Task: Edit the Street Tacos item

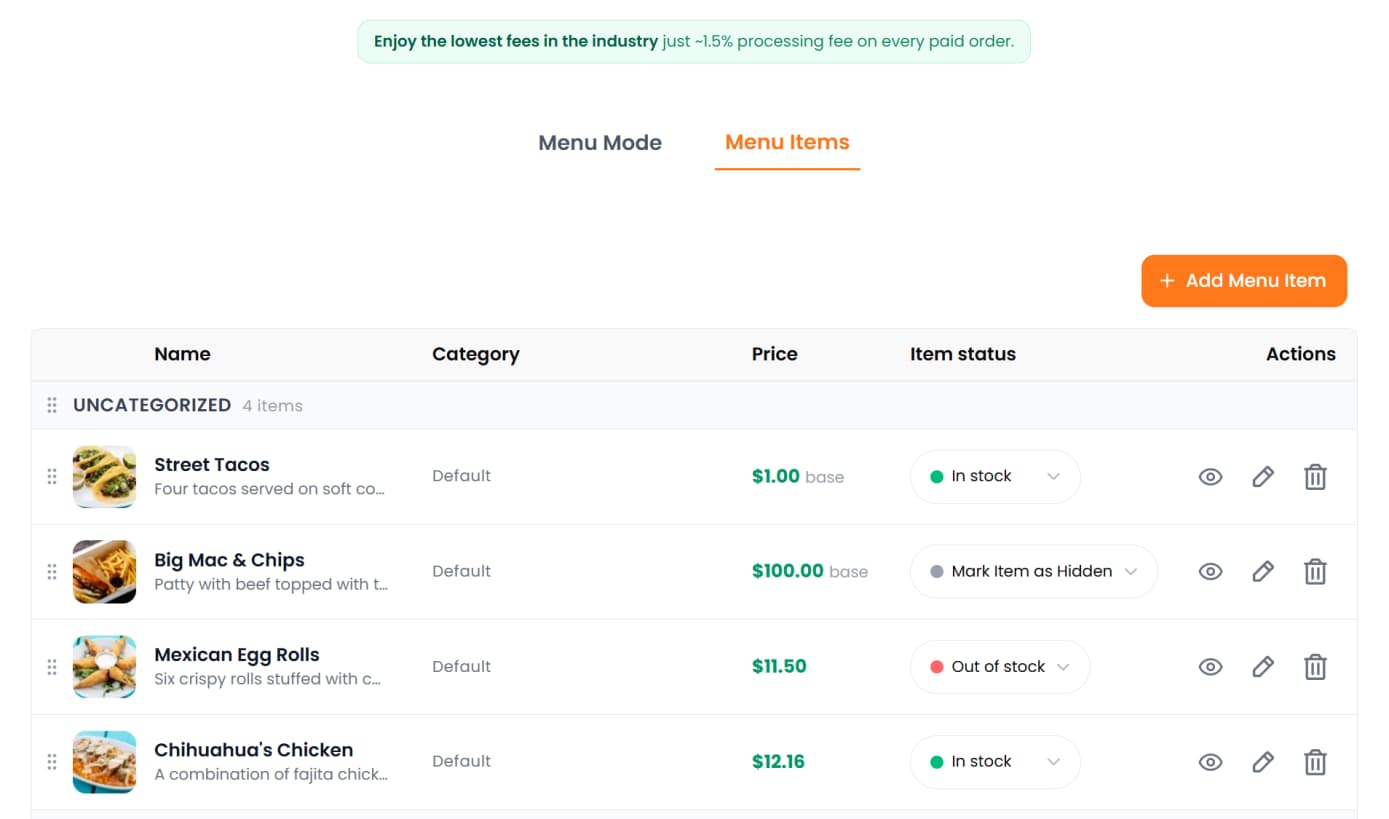Action: click(x=1263, y=477)
